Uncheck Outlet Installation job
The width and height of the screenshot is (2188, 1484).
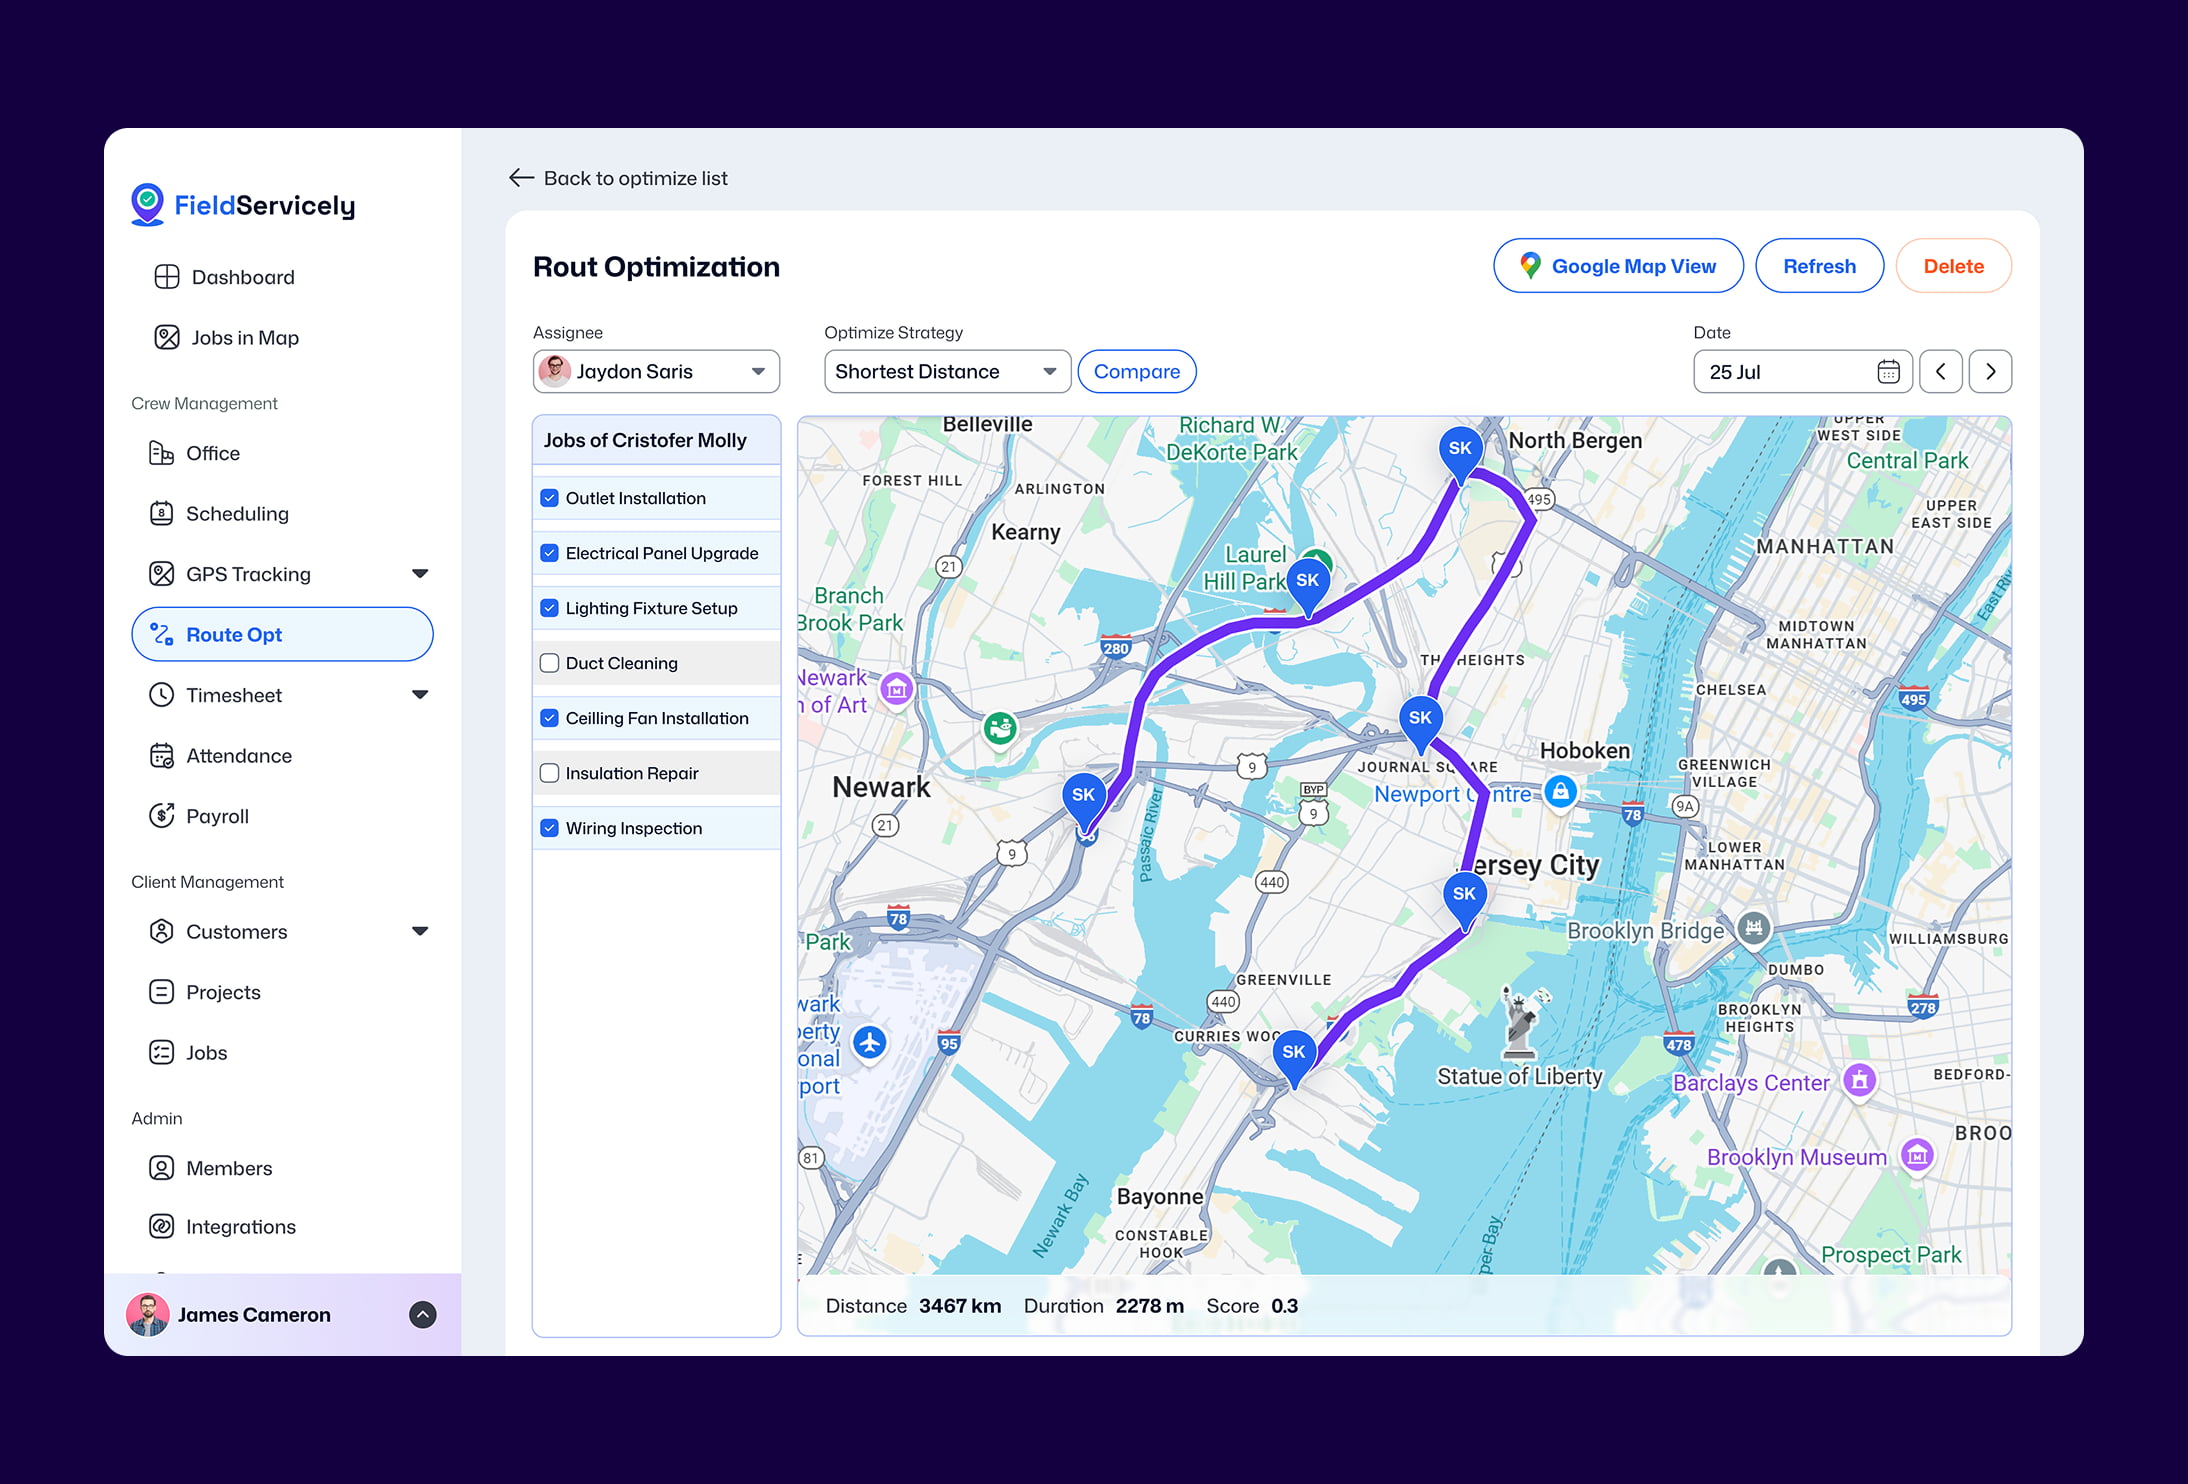(x=549, y=498)
